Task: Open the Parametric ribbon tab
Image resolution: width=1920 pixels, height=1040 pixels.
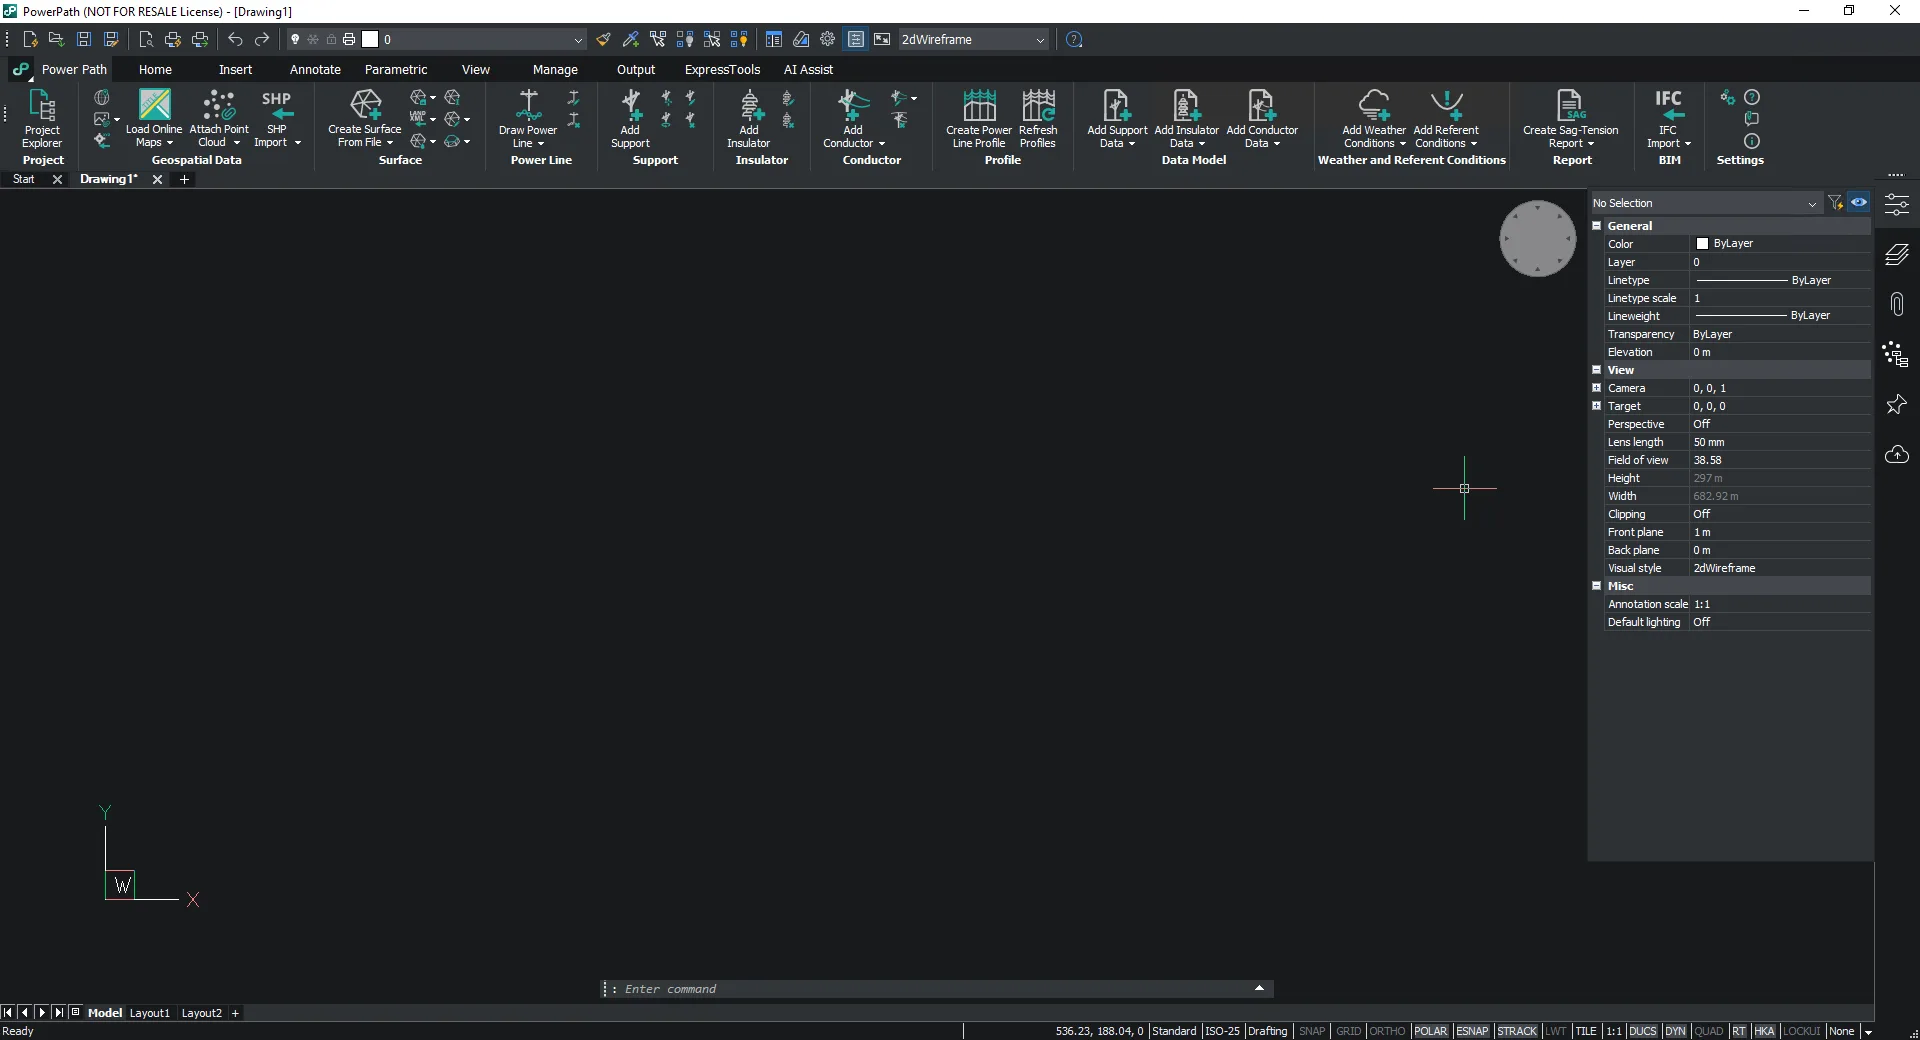Action: coord(396,70)
